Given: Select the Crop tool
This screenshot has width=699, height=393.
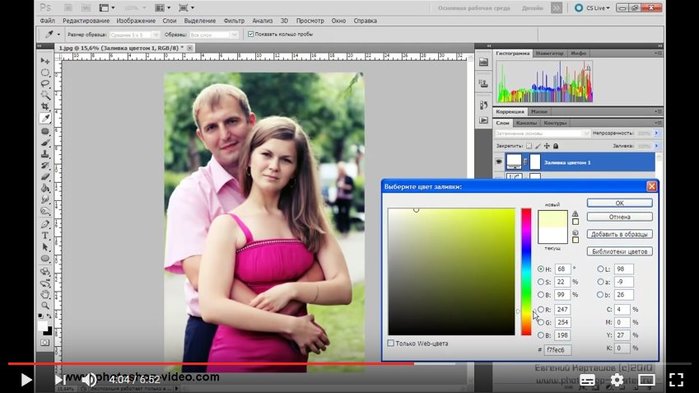Looking at the screenshot, I should [x=45, y=106].
